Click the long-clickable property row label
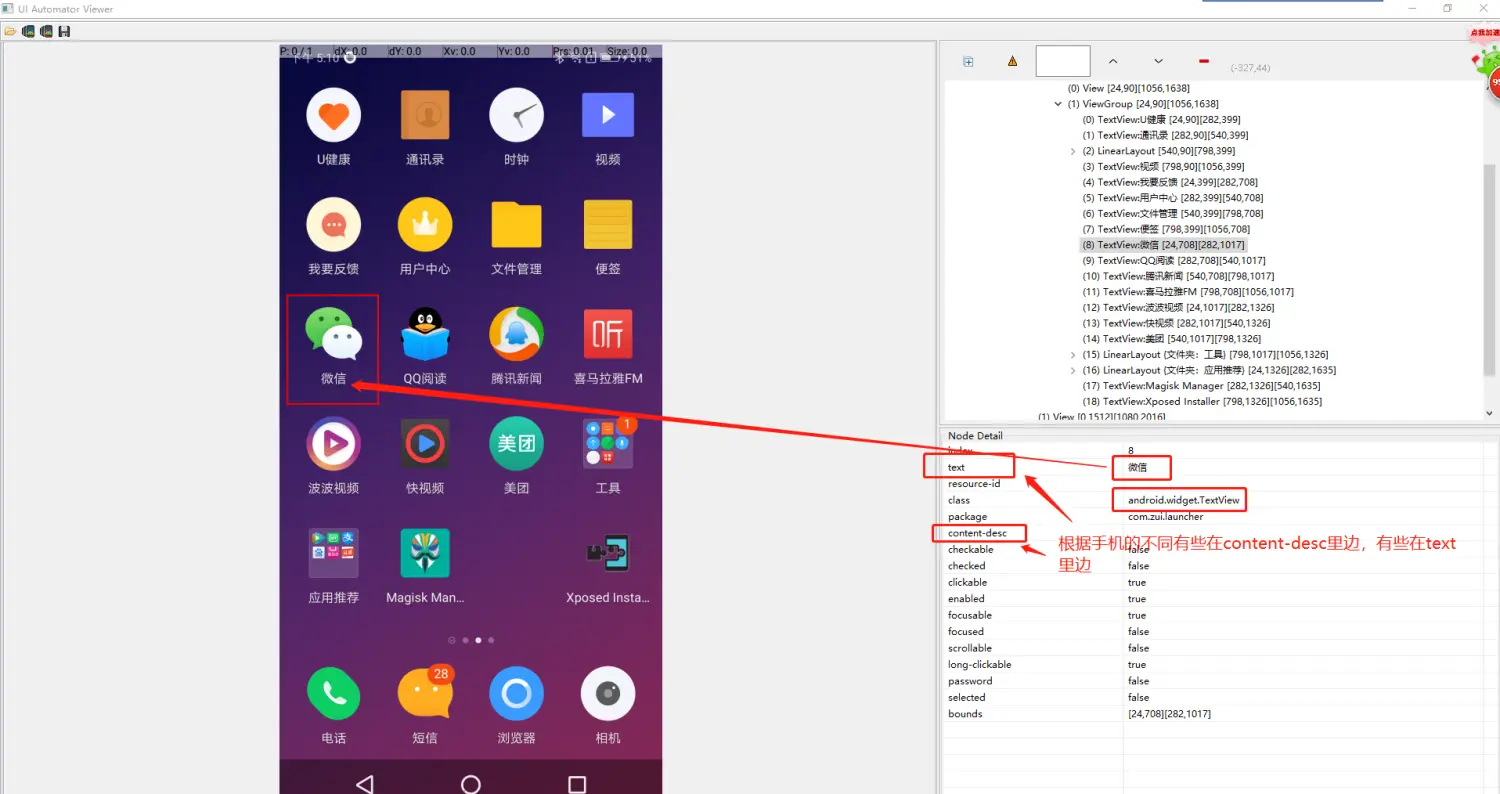Viewport: 1500px width, 794px height. pos(979,665)
